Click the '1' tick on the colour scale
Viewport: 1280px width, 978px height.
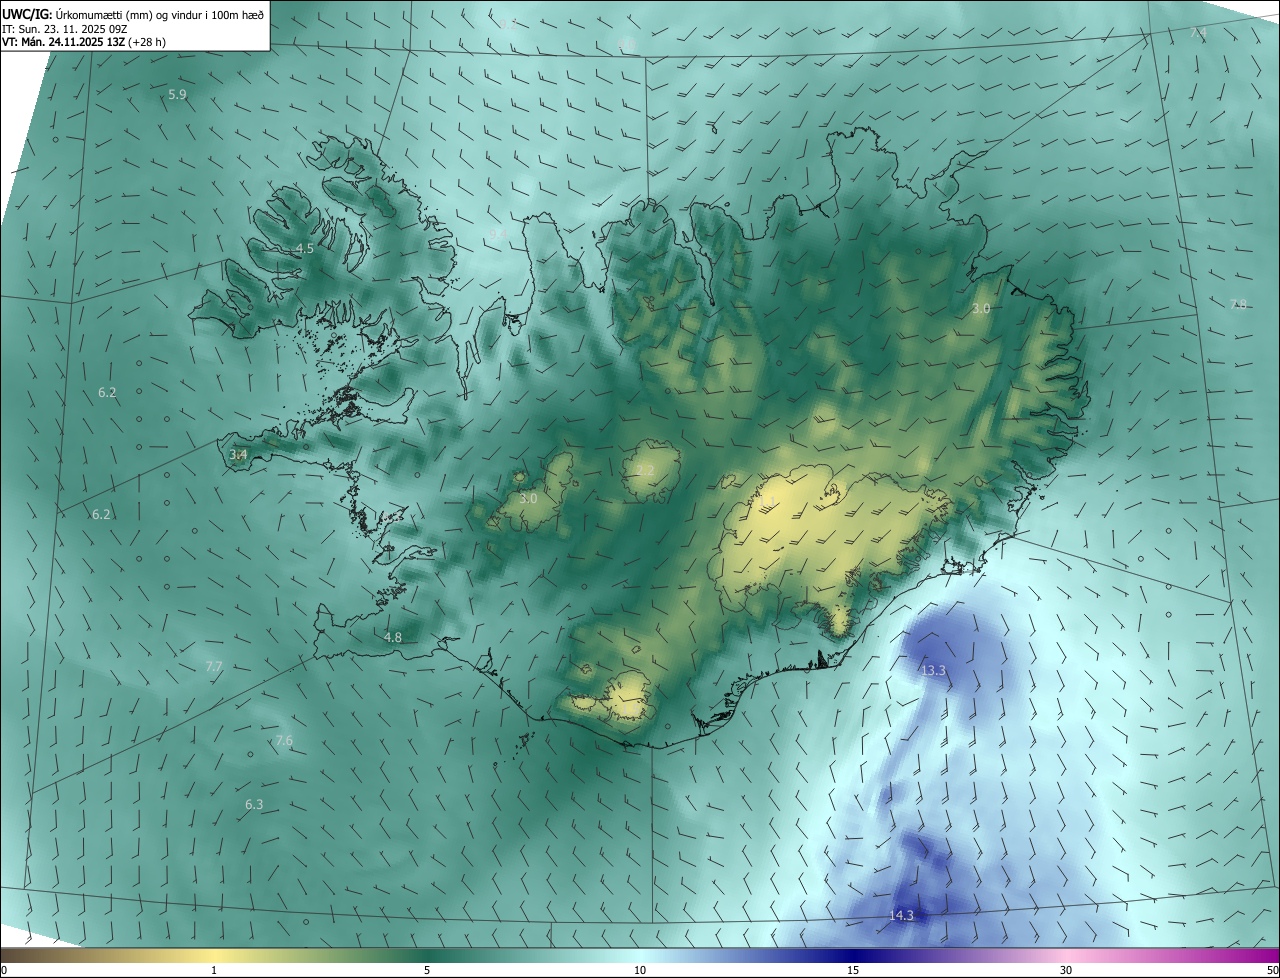click(214, 970)
